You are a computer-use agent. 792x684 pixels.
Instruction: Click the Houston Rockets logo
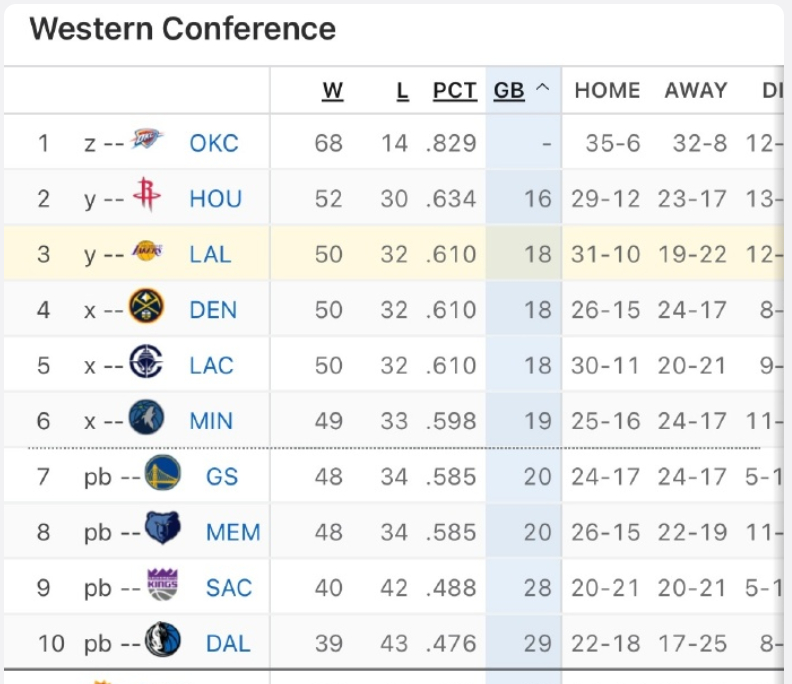147,197
